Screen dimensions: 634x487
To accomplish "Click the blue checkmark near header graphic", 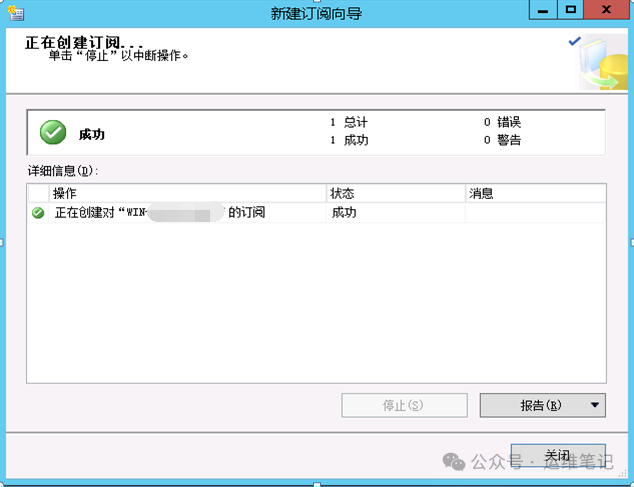I will [x=574, y=41].
